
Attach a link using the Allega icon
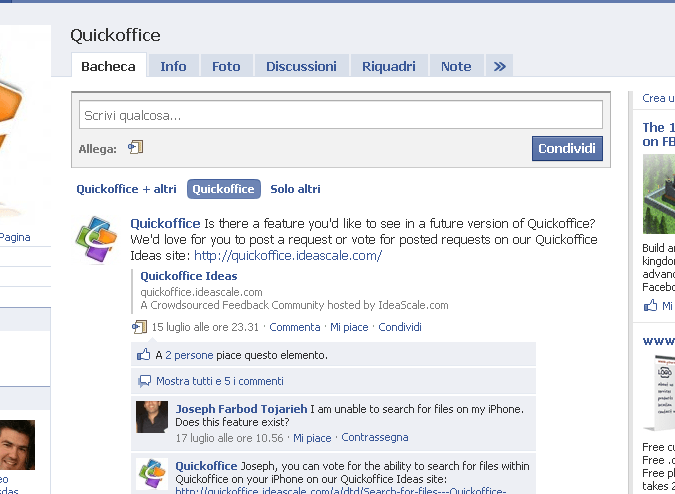pyautogui.click(x=136, y=148)
